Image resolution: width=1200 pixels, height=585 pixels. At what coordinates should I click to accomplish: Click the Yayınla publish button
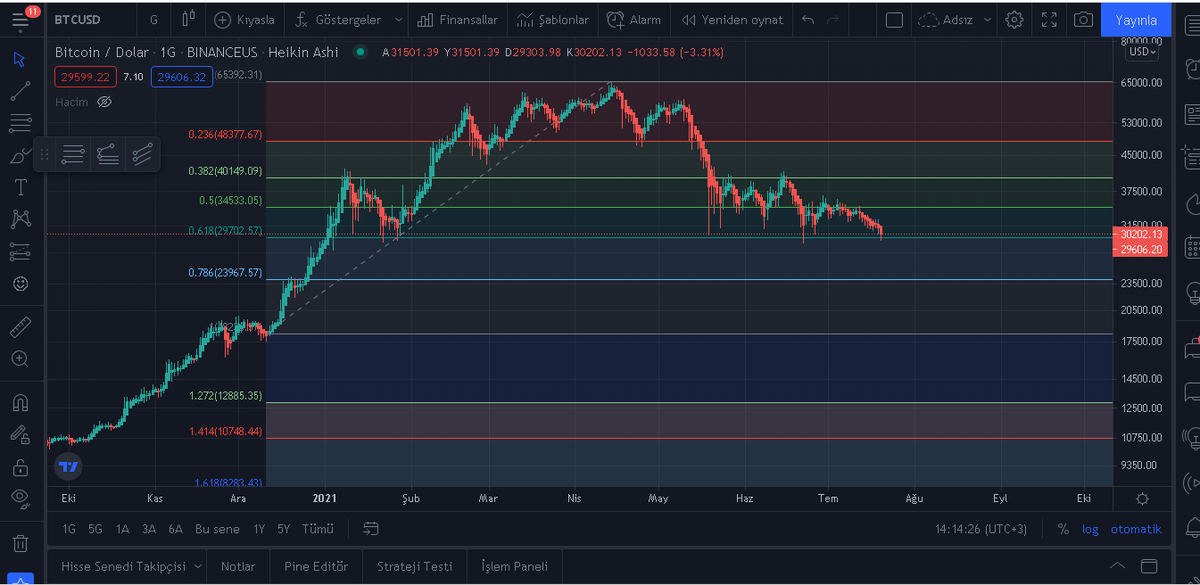click(x=1136, y=19)
